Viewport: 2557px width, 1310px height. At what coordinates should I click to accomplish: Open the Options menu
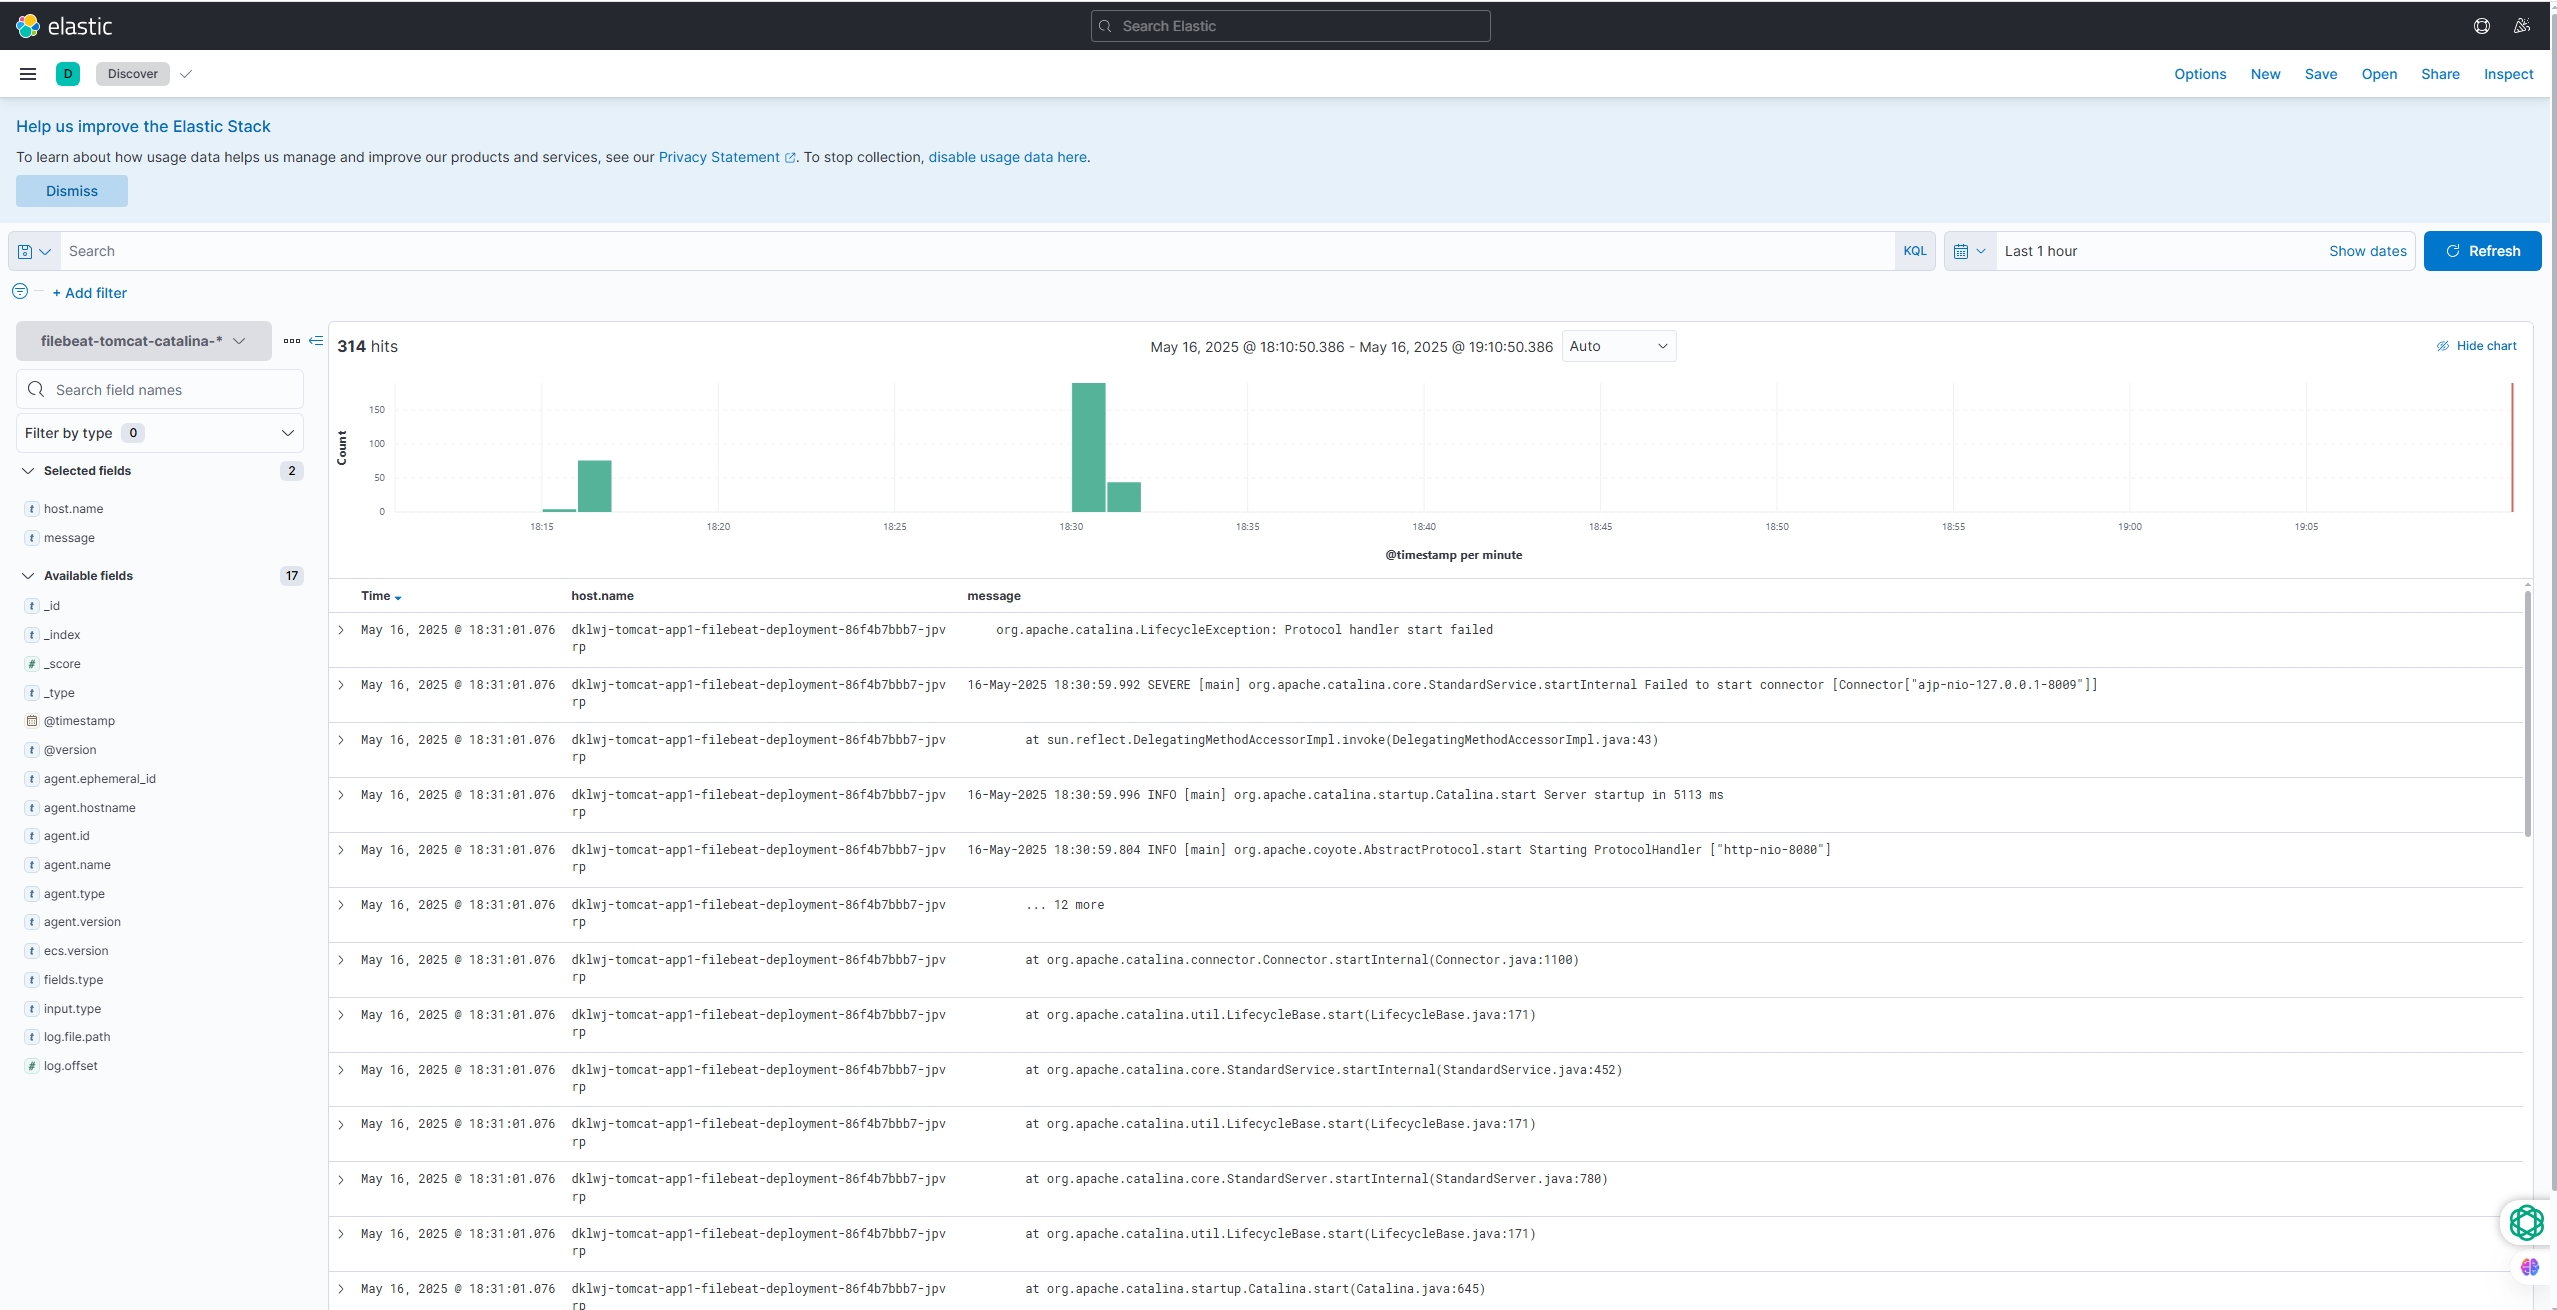[2199, 74]
